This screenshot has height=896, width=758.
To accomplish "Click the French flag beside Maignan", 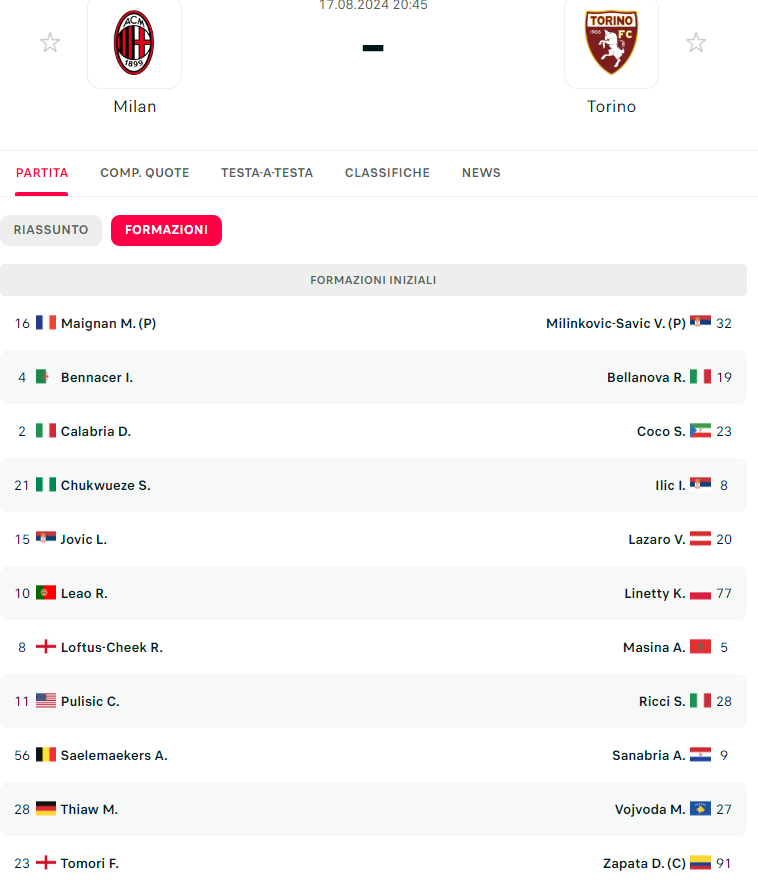I will 46,323.
